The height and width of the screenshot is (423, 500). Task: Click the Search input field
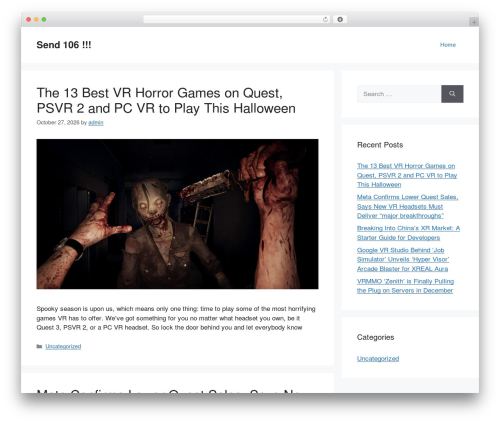click(x=399, y=94)
